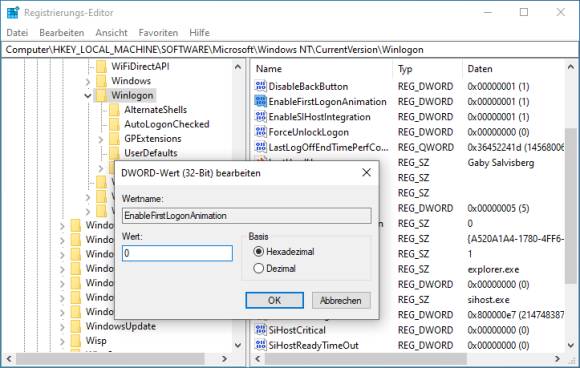Click the WindowsUpdate folder icon
This screenshot has width=580, height=368.
click(76, 326)
